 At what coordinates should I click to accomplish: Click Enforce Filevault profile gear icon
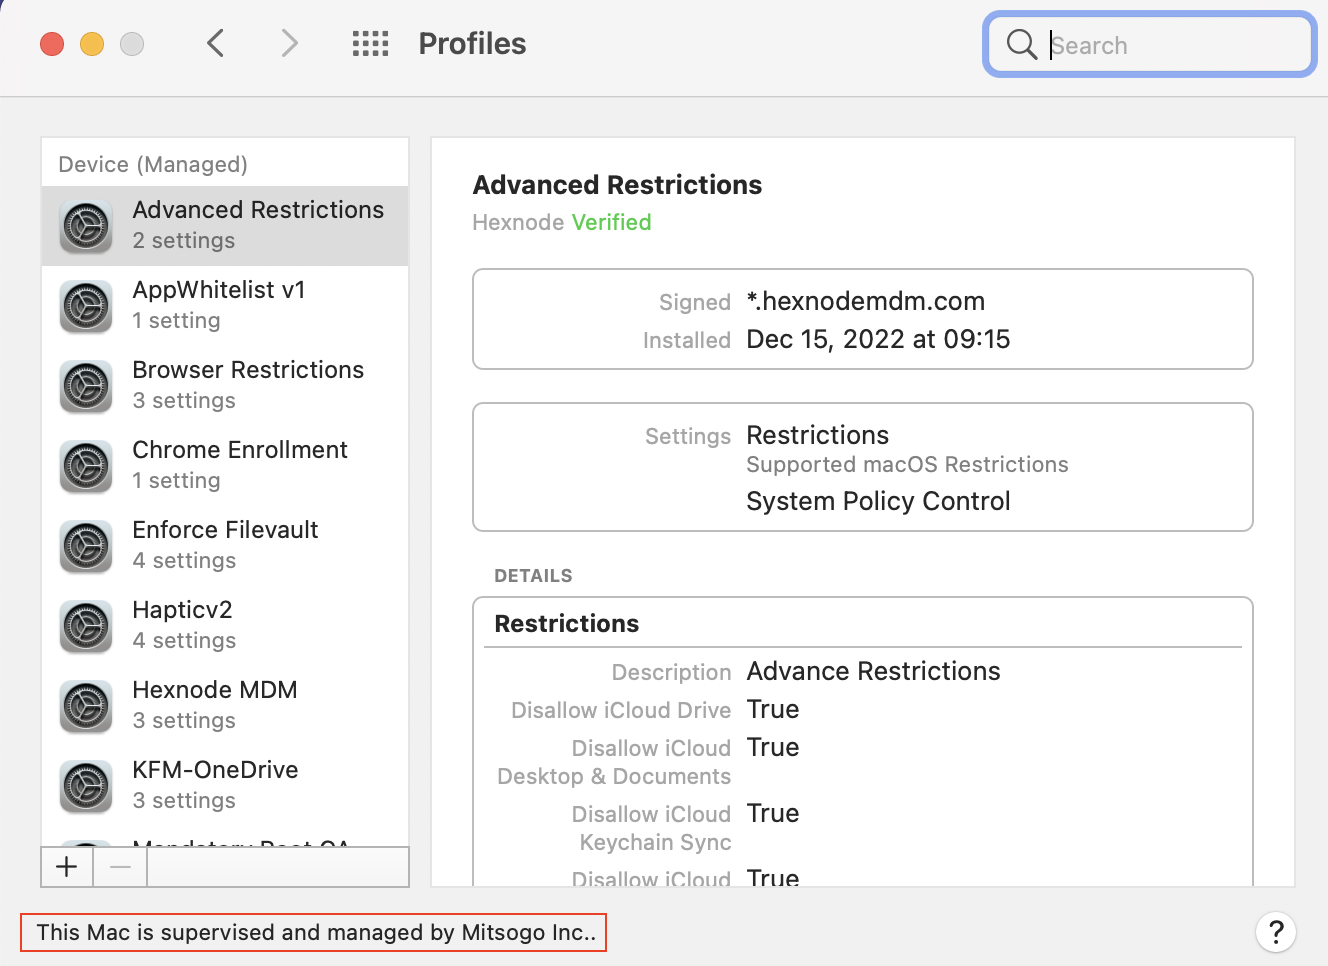coord(86,546)
